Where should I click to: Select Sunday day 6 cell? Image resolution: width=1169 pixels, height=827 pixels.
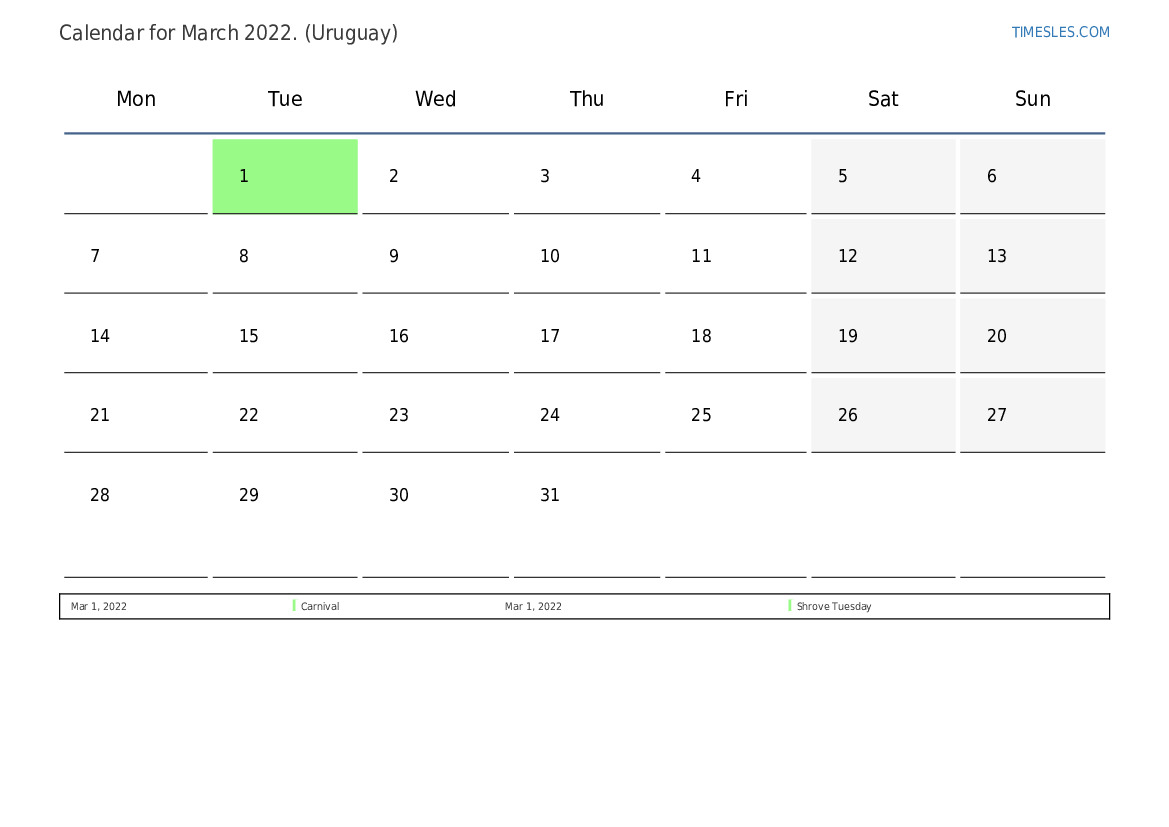point(1033,176)
